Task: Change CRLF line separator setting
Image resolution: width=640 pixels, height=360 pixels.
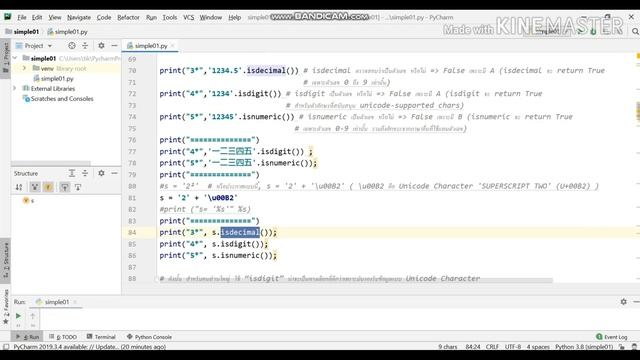Action: pyautogui.click(x=492, y=347)
